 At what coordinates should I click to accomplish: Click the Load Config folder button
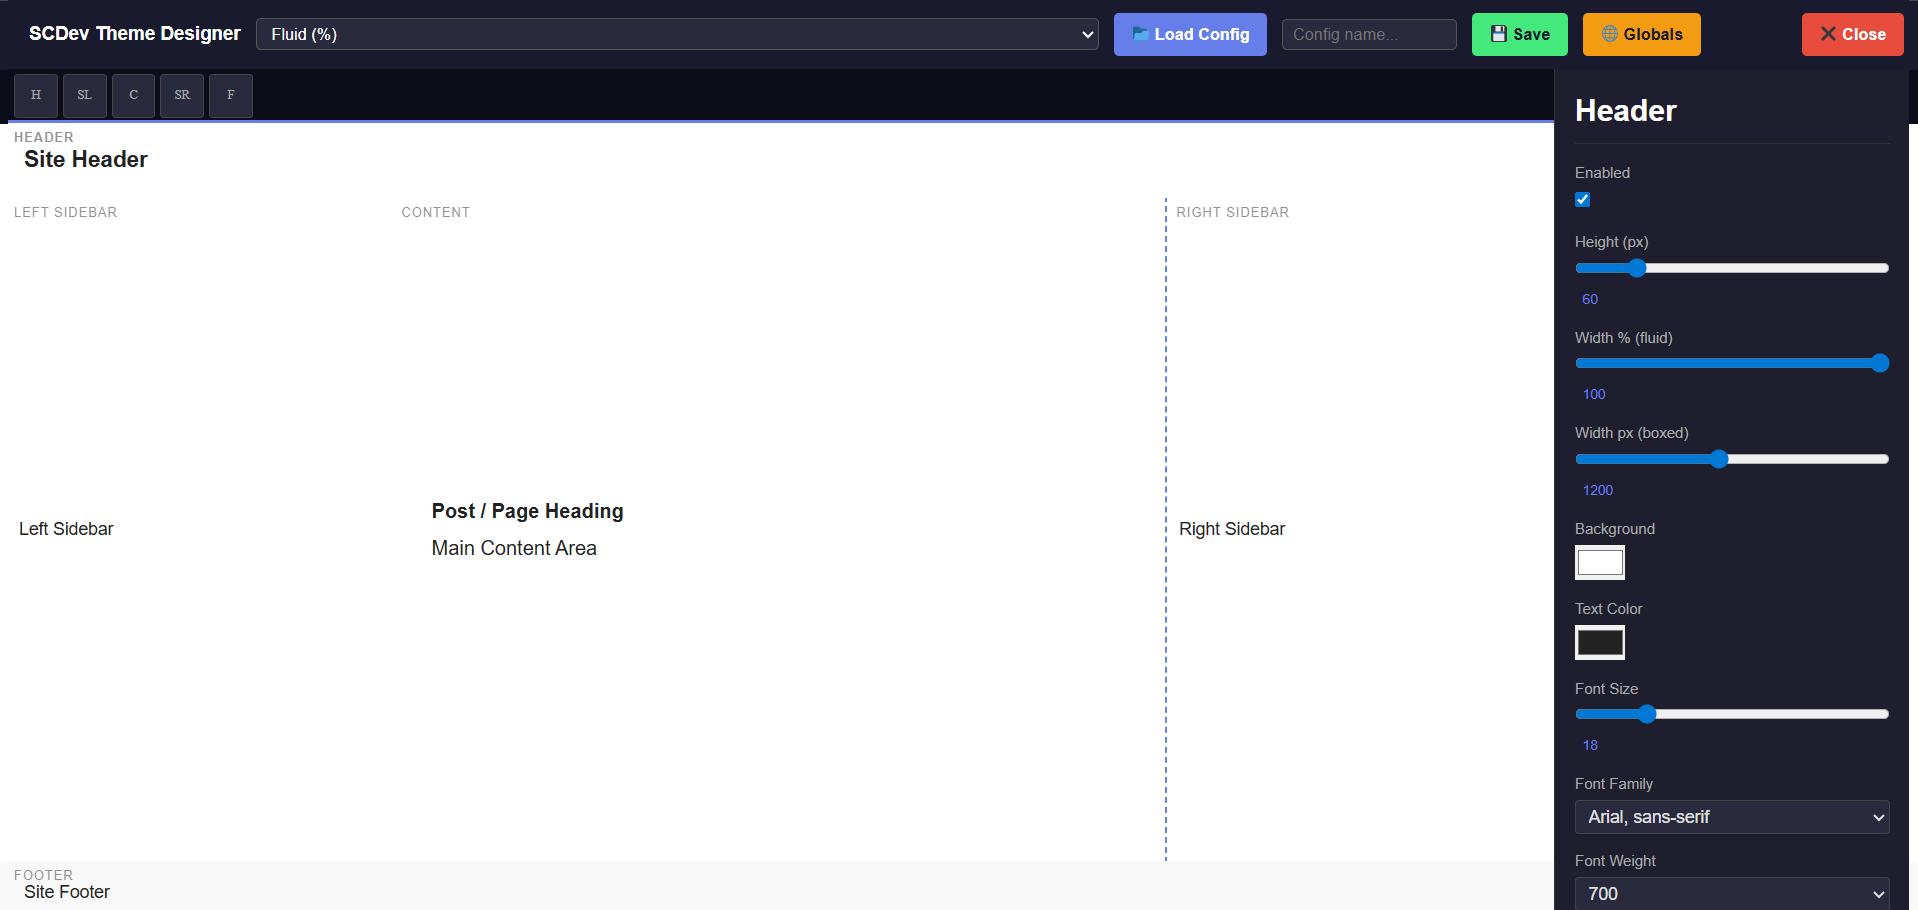click(x=1190, y=34)
